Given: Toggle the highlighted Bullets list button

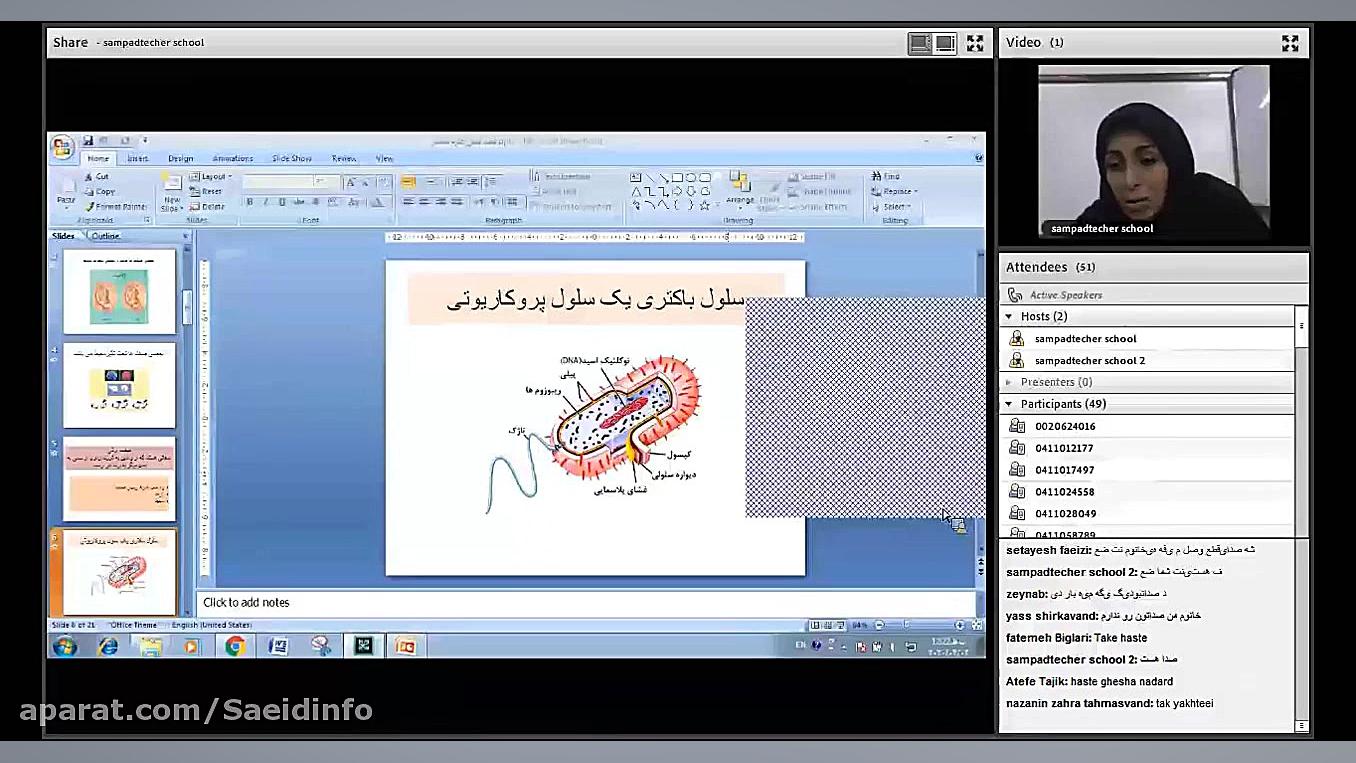Looking at the screenshot, I should click(408, 182).
